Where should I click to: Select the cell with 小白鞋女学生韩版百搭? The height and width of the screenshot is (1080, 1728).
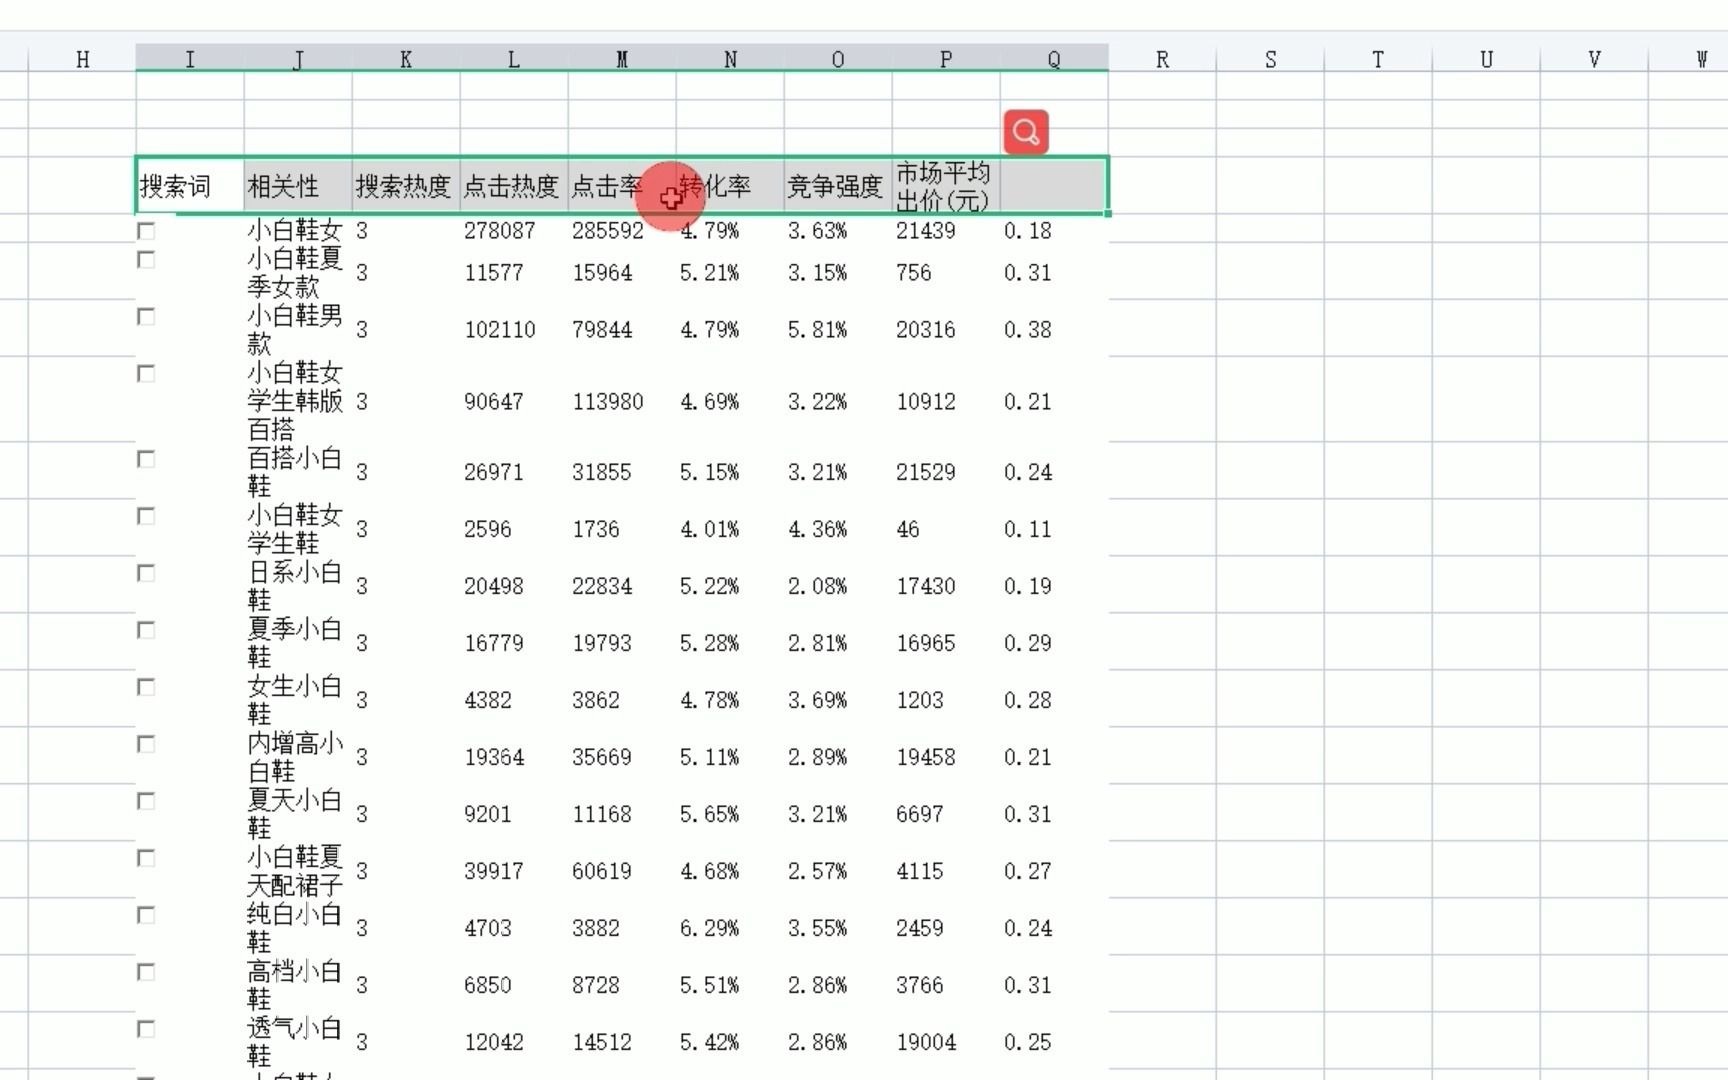pos(298,401)
